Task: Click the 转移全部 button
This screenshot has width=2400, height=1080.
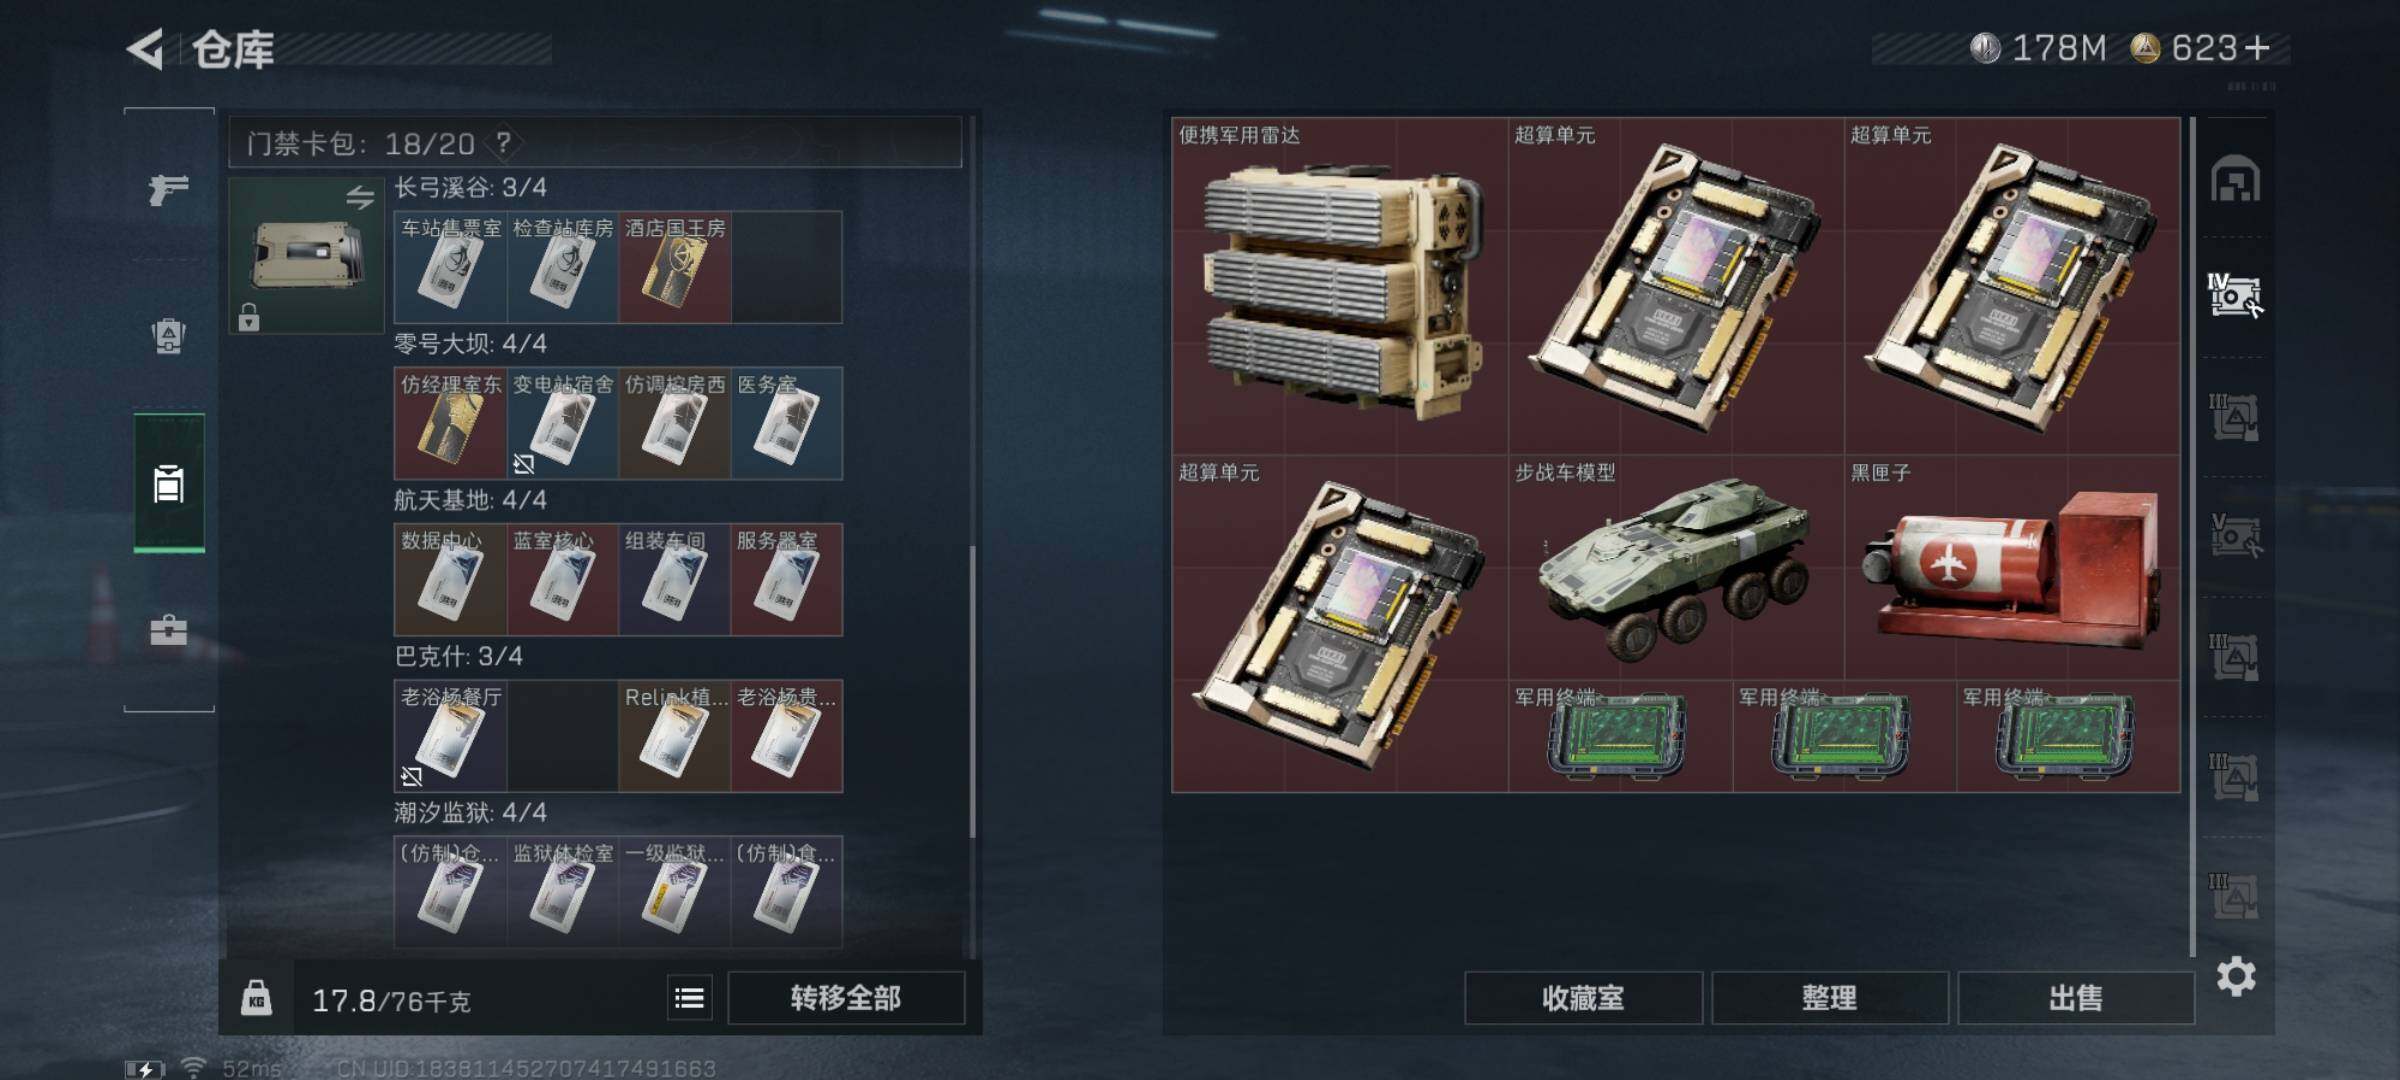Action: click(846, 997)
